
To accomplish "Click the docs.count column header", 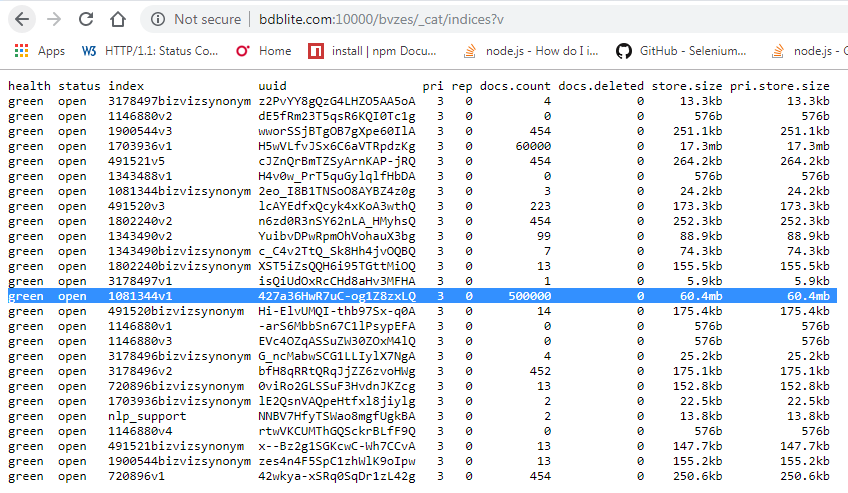I will 515,87.
